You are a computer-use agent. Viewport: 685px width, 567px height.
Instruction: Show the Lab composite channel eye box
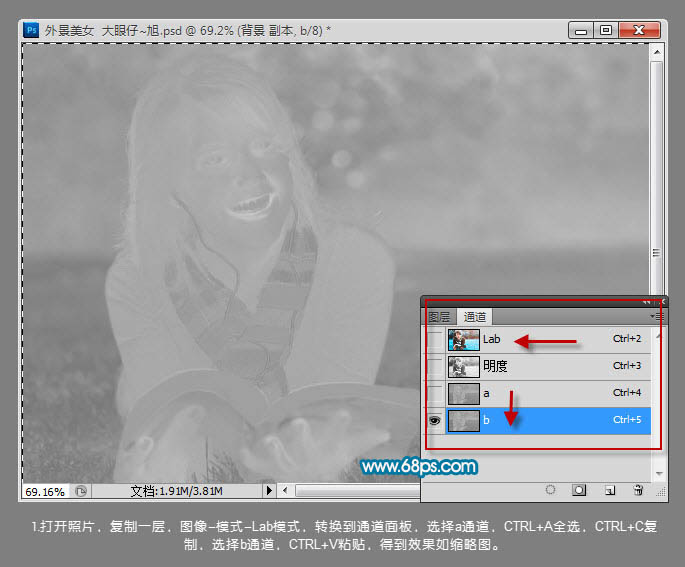435,339
